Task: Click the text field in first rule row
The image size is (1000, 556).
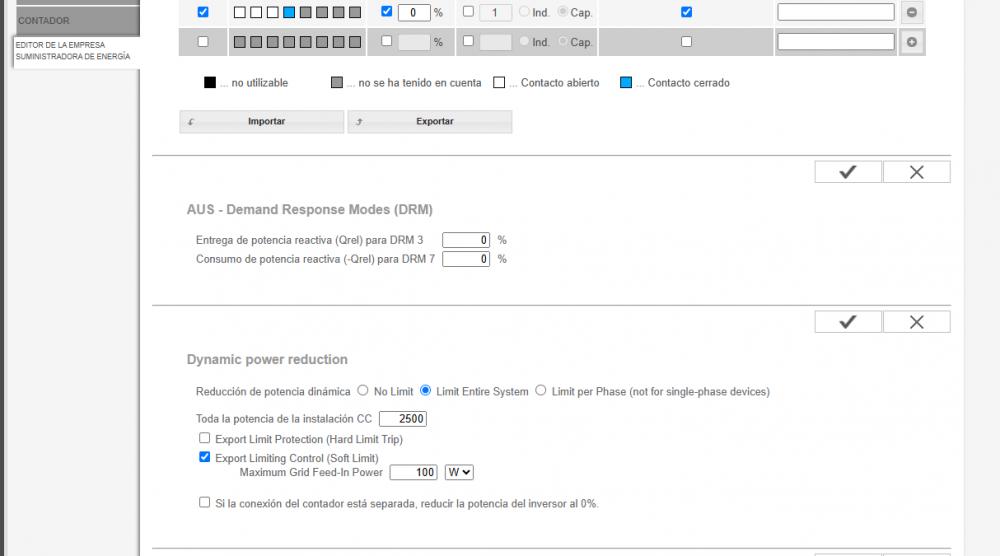Action: coord(836,12)
